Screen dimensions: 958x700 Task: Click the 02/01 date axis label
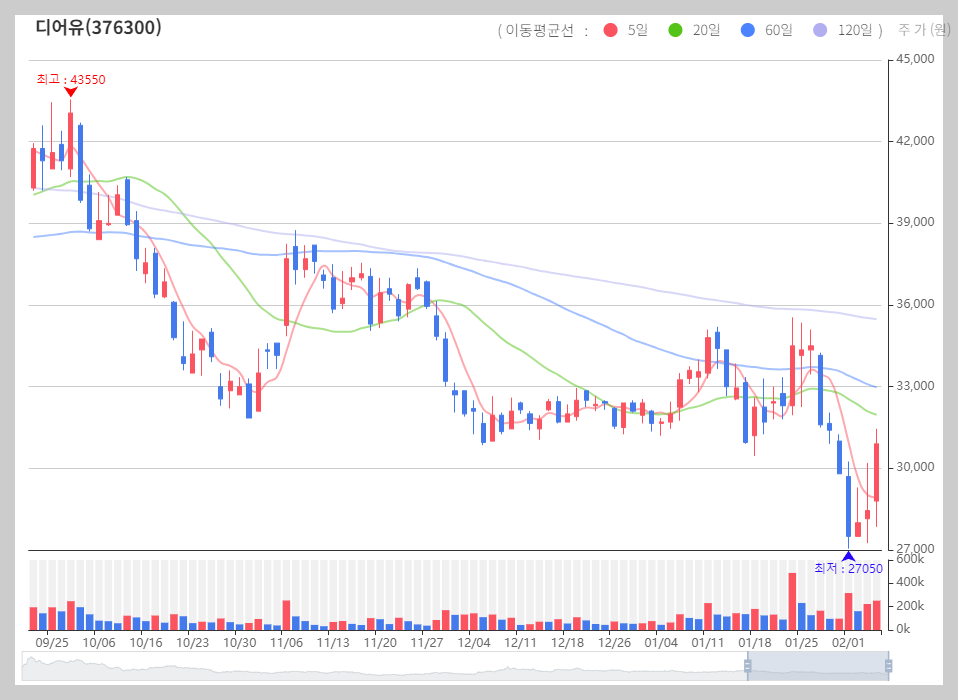point(849,642)
